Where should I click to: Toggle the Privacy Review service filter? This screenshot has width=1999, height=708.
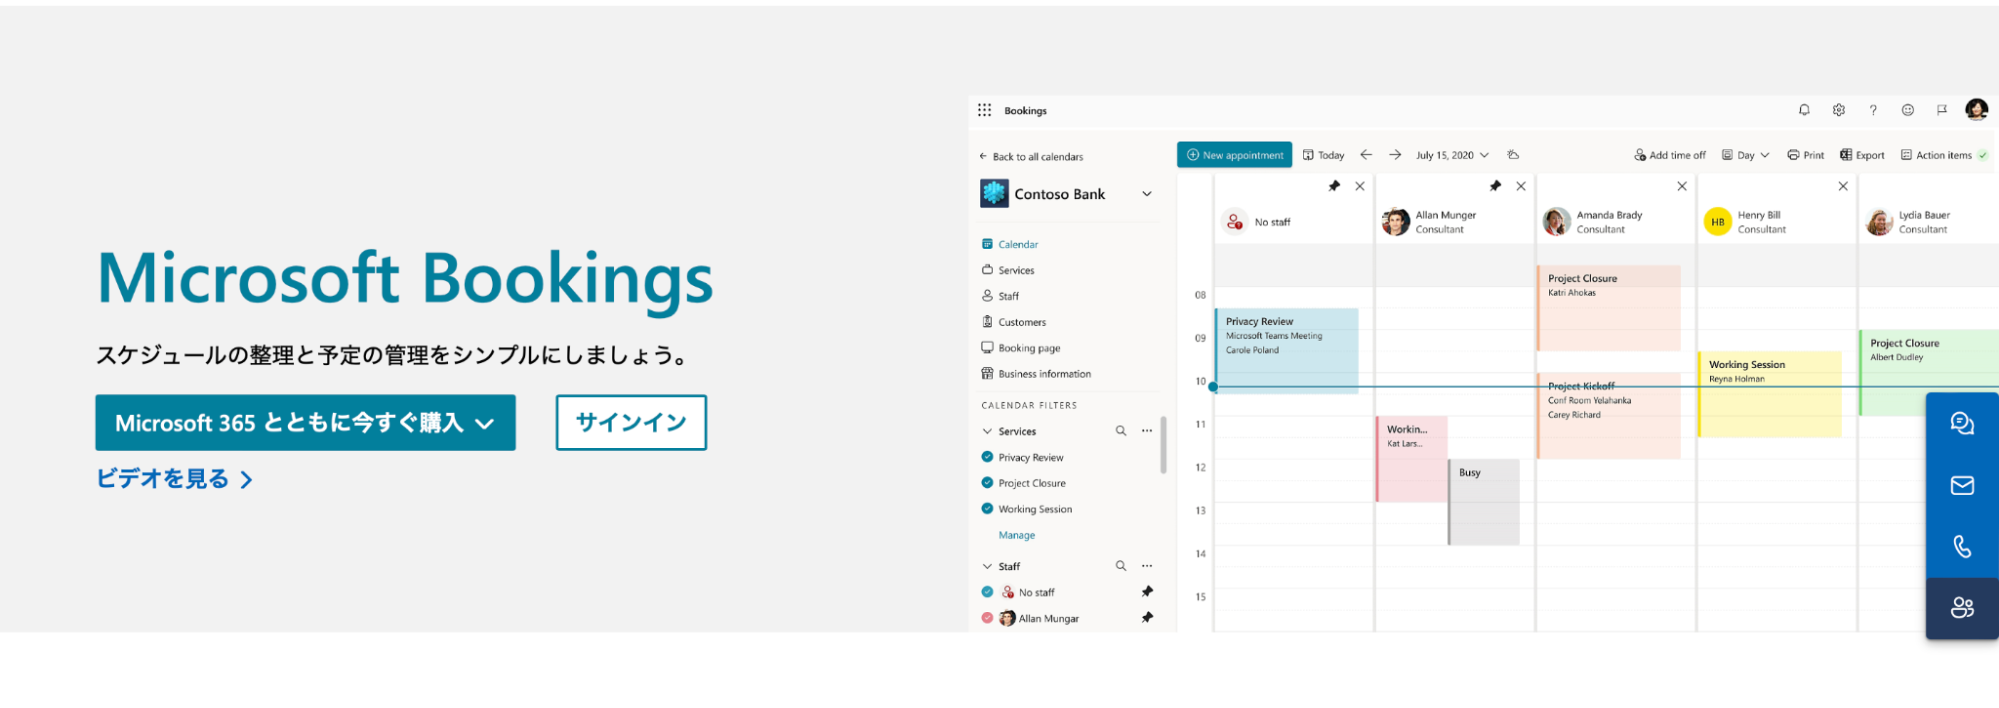point(987,457)
